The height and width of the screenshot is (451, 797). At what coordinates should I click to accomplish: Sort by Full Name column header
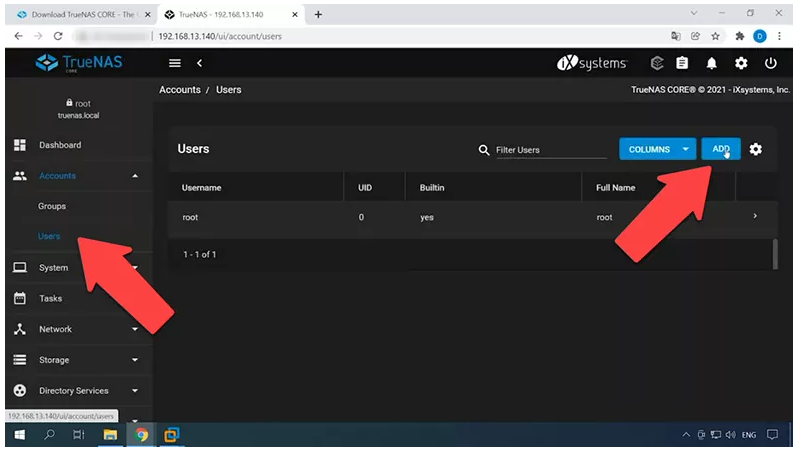point(616,188)
